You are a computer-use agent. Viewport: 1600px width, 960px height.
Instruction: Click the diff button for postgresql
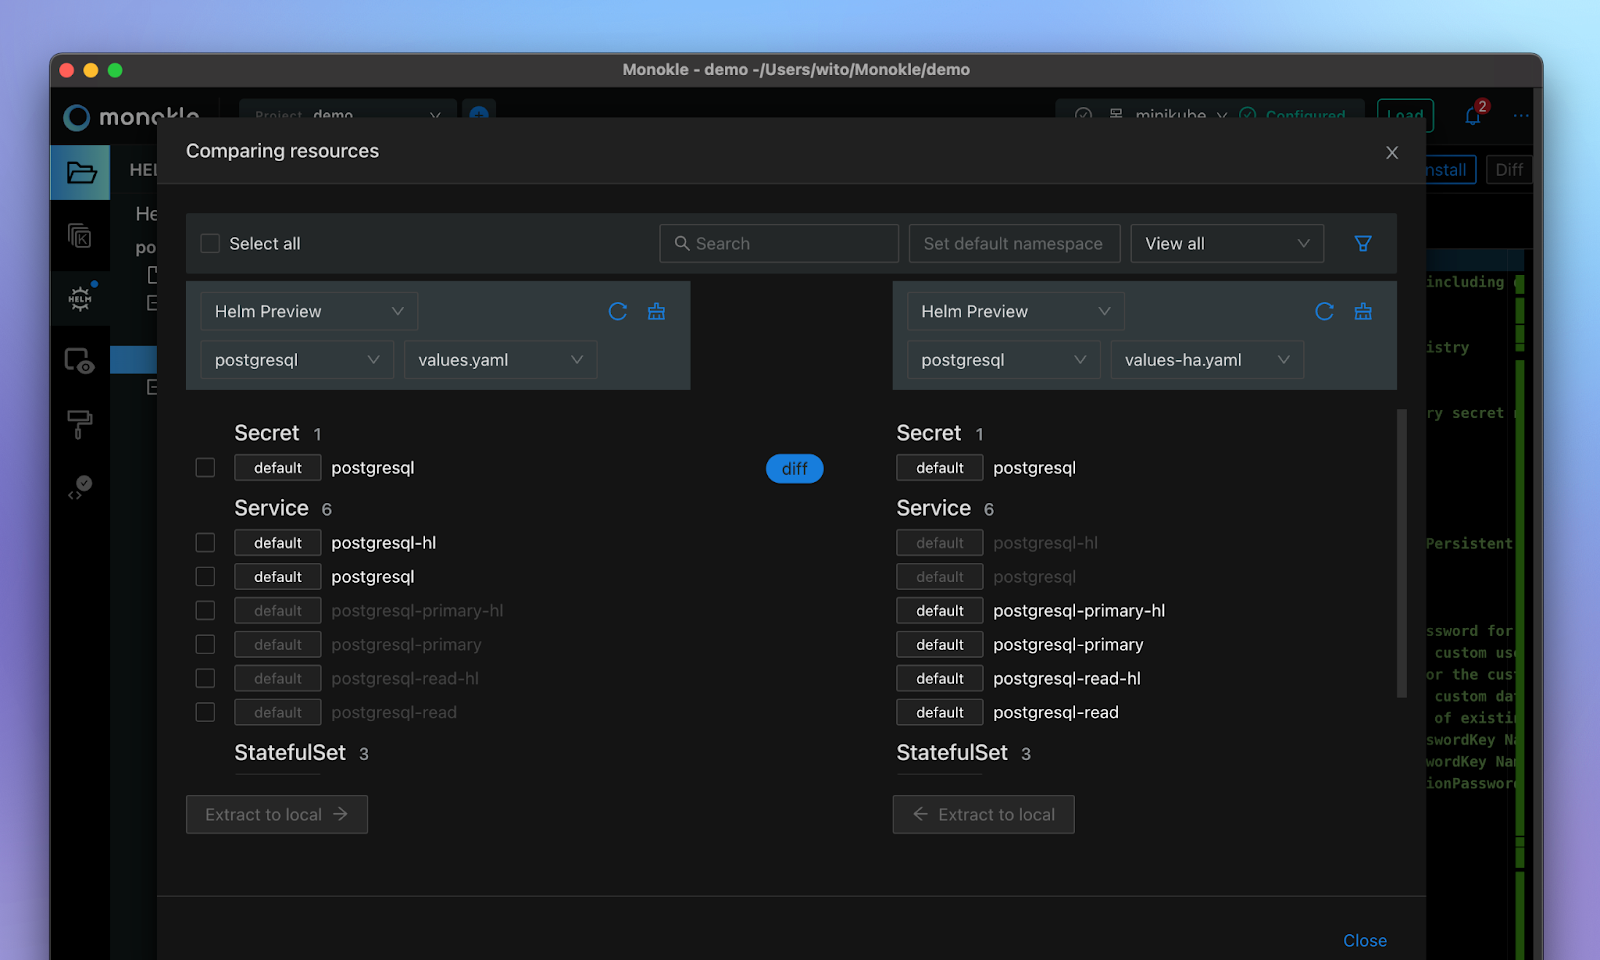click(x=794, y=468)
